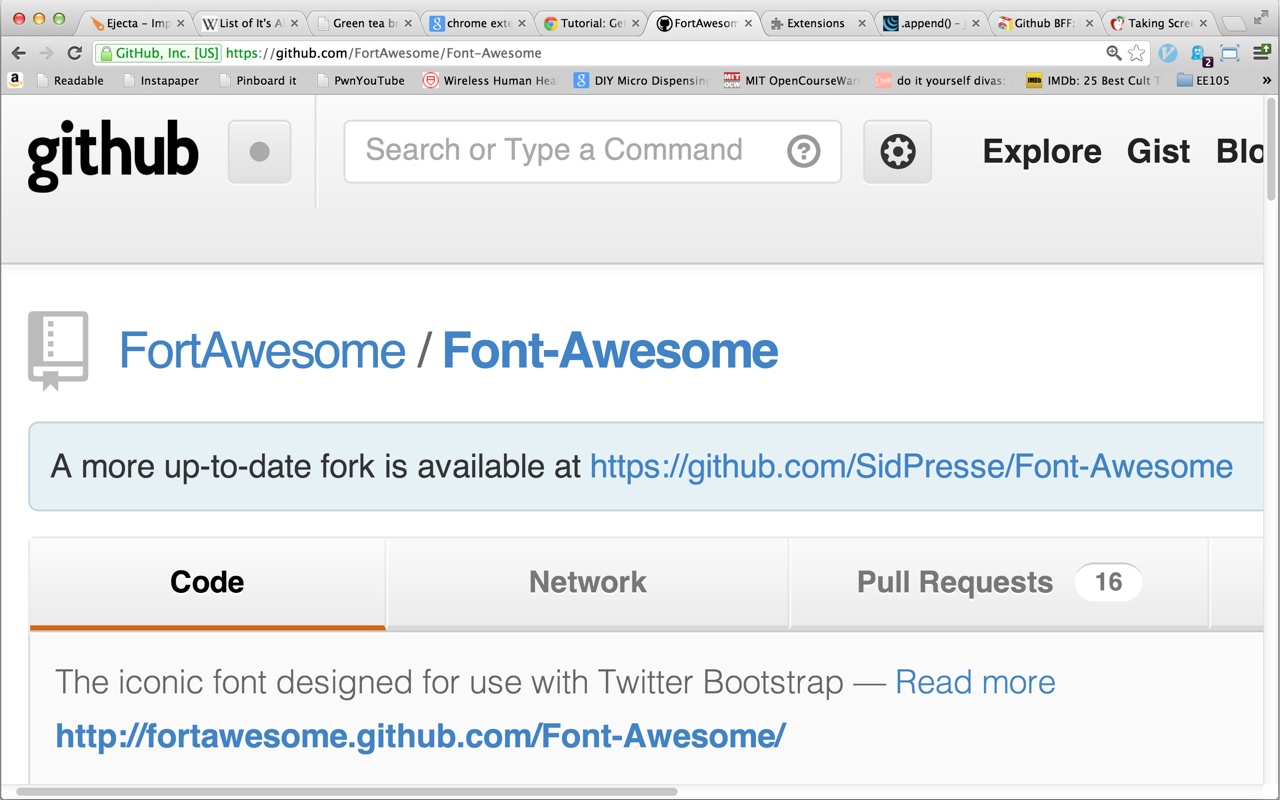Click the Amazon bookmark icon

pos(13,80)
